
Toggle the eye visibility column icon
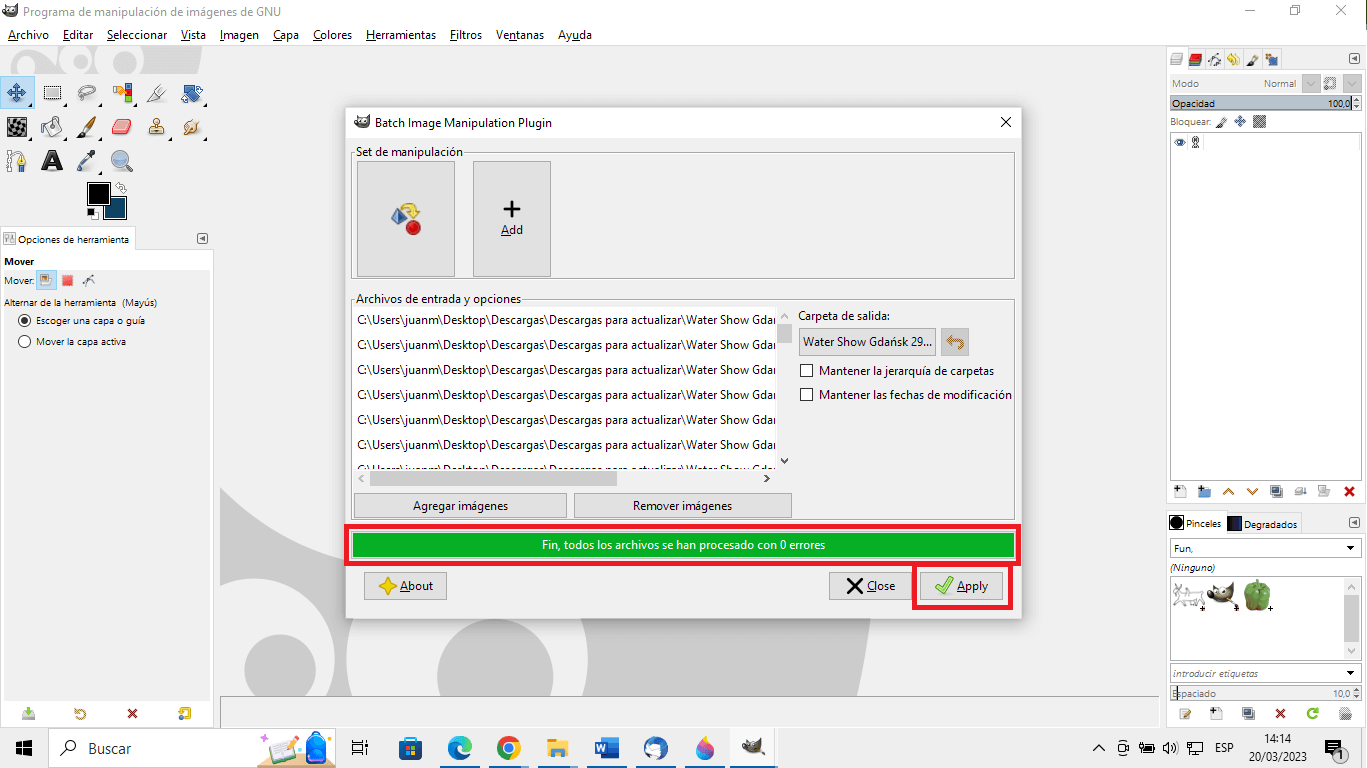click(x=1180, y=143)
